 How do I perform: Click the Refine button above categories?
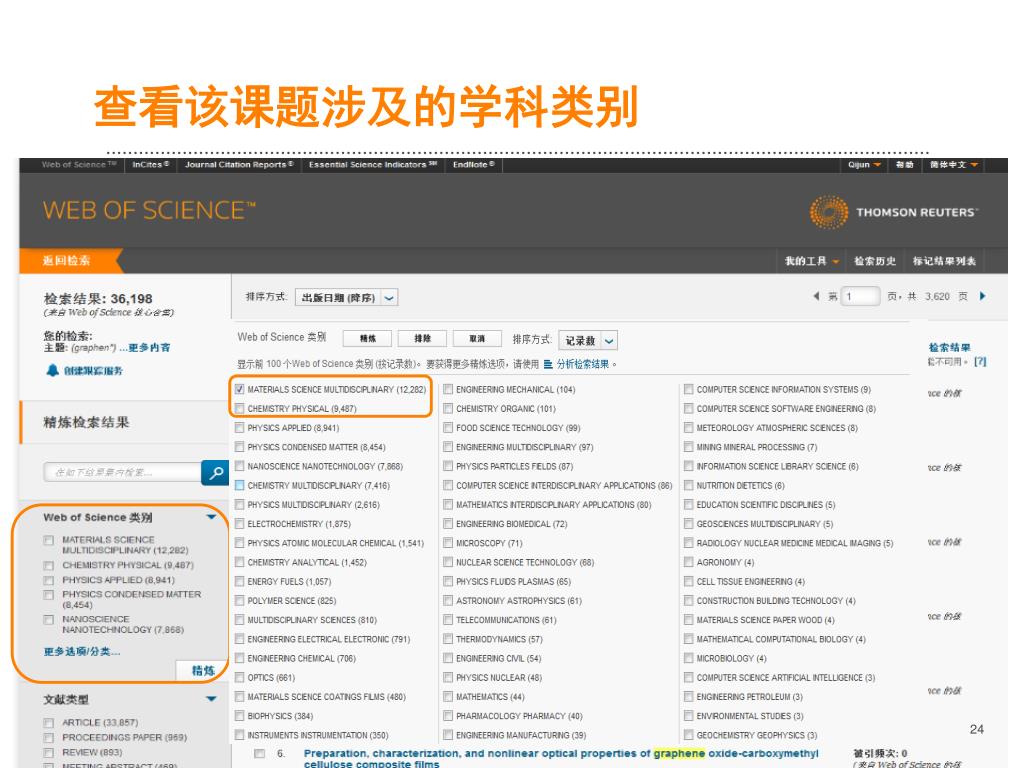tap(368, 338)
